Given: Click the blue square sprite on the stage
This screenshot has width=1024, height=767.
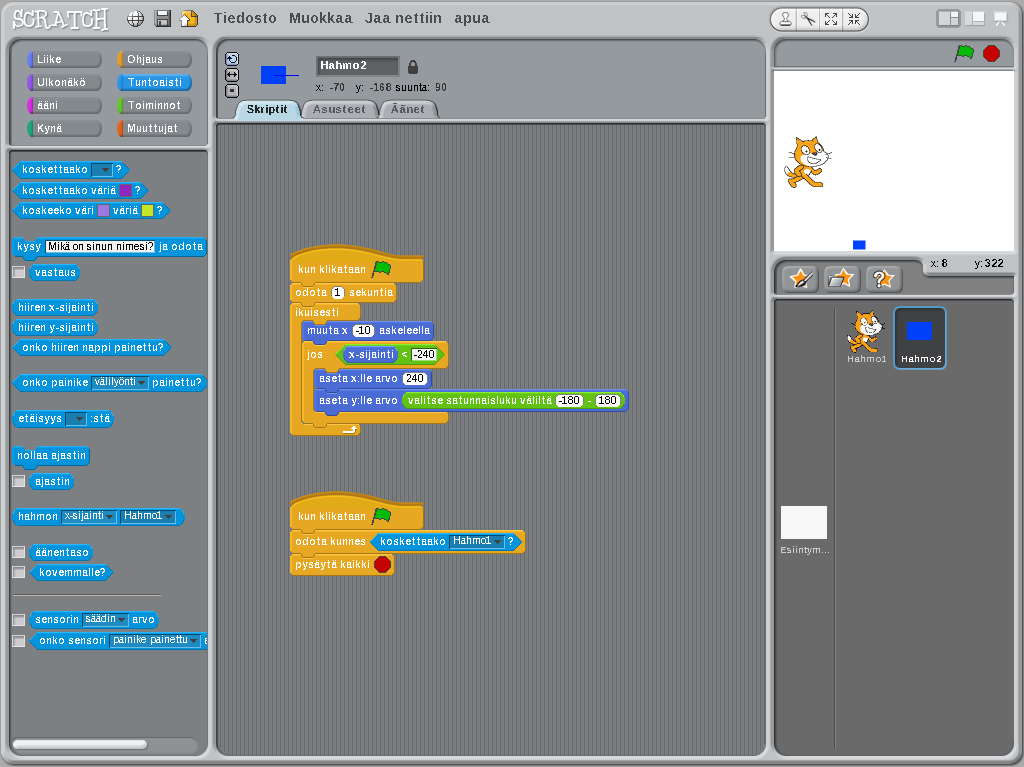Looking at the screenshot, I should coord(859,245).
